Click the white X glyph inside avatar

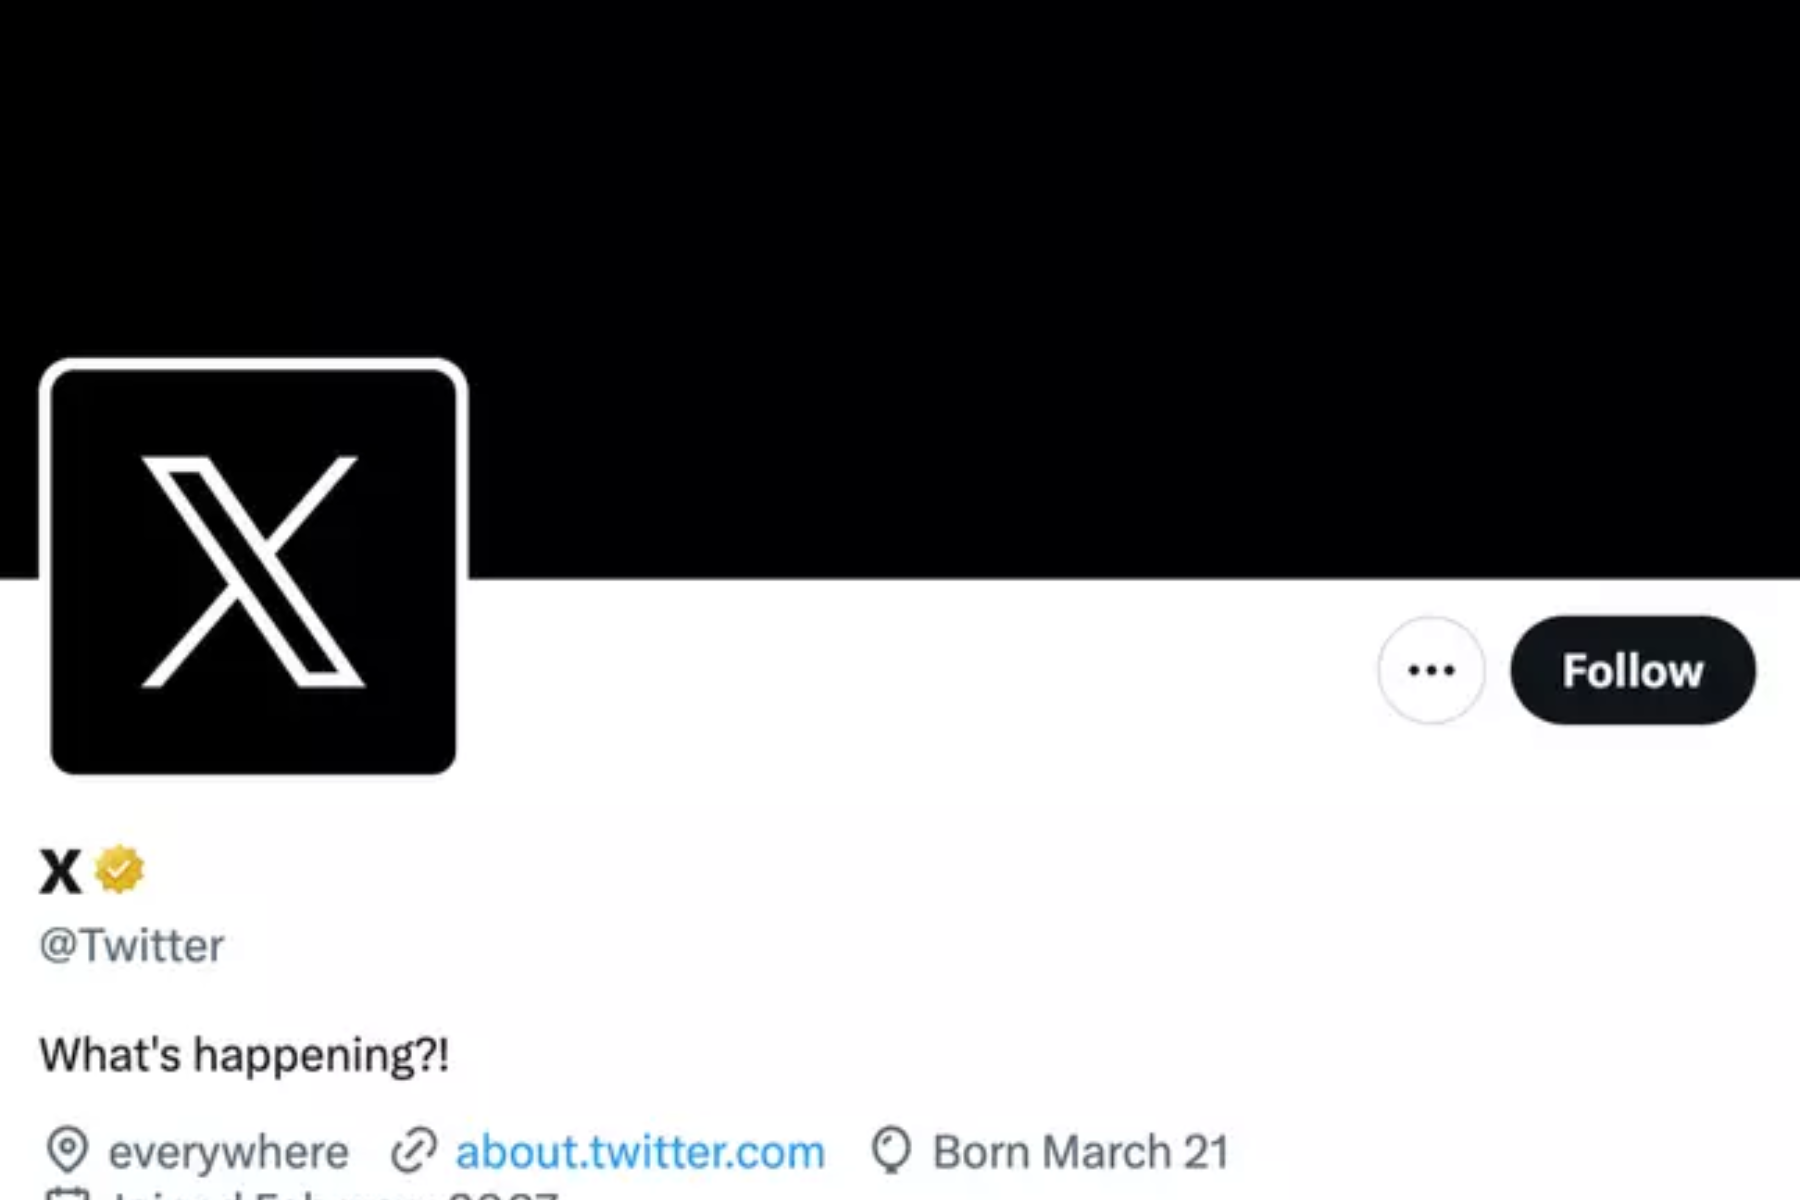point(253,572)
